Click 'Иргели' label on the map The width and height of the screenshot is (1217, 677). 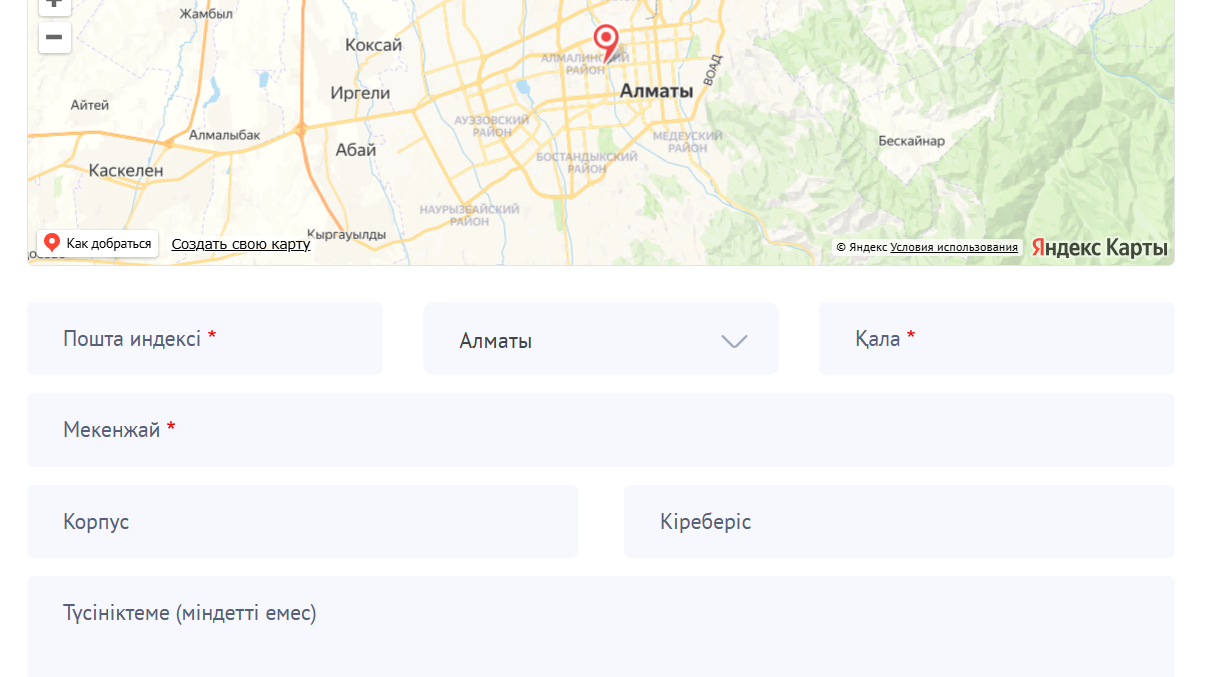[x=360, y=93]
